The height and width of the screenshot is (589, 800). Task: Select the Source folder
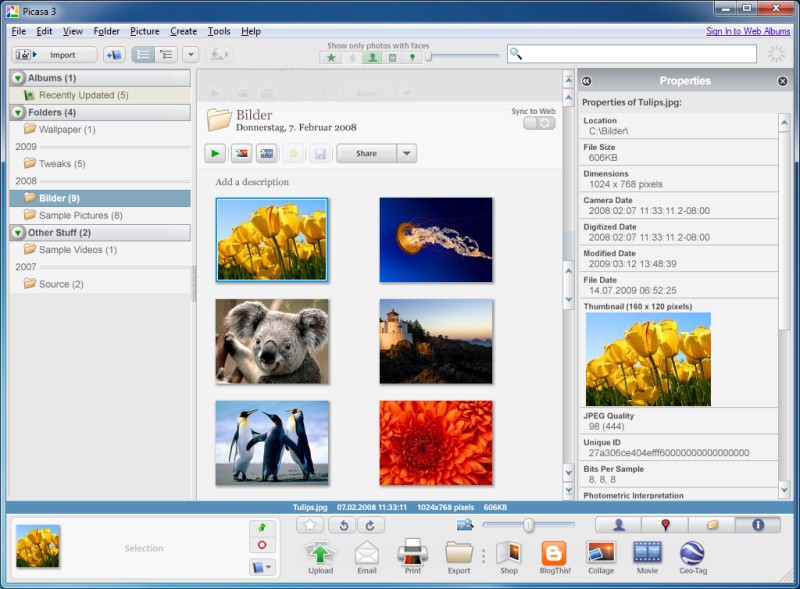click(x=100, y=284)
